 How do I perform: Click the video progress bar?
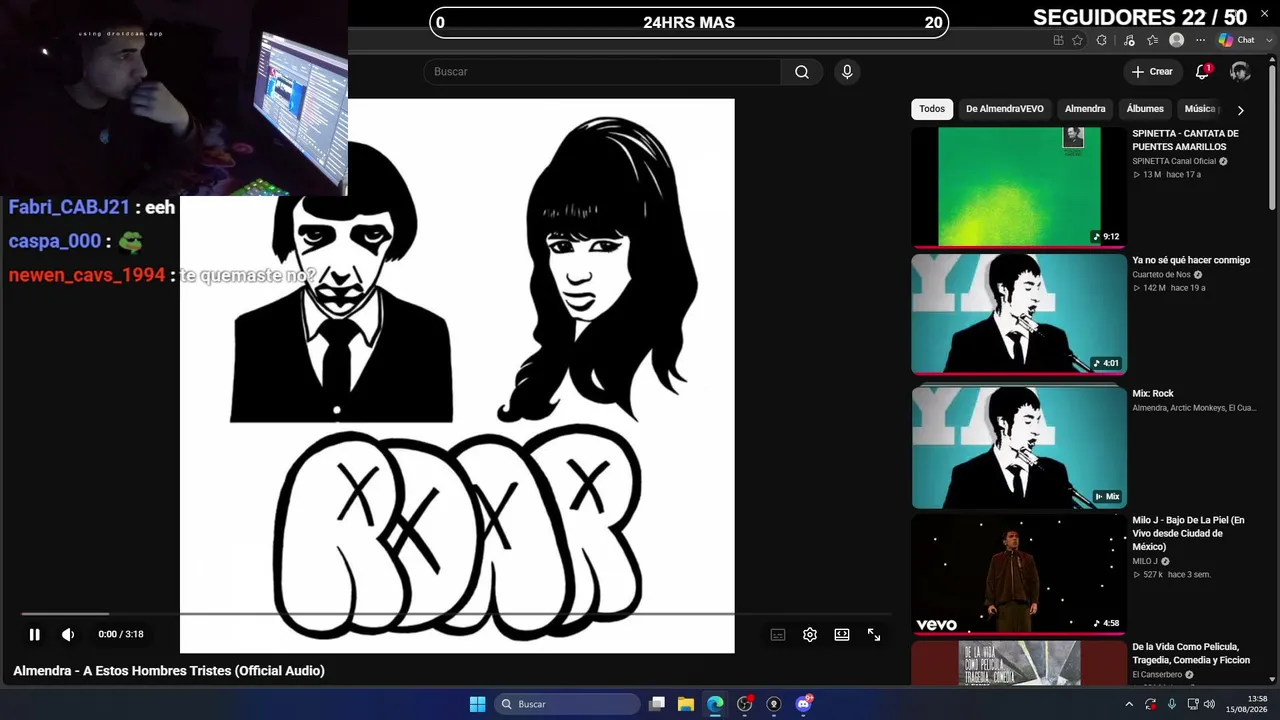pyautogui.click(x=456, y=613)
